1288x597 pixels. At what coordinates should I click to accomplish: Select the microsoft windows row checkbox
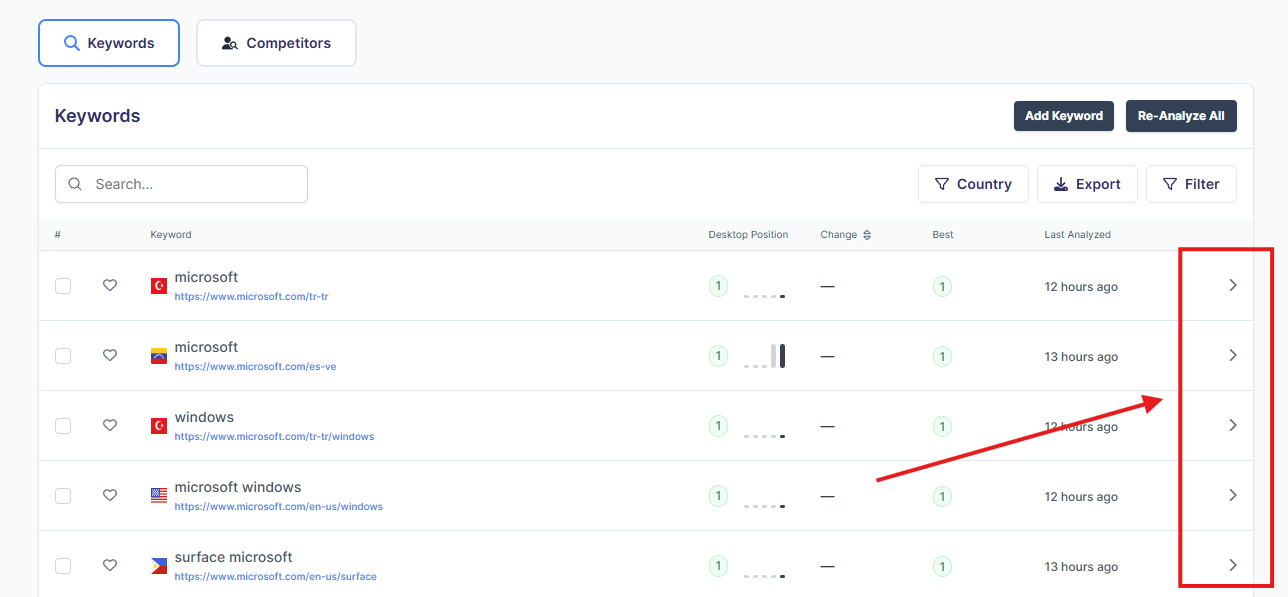point(63,496)
